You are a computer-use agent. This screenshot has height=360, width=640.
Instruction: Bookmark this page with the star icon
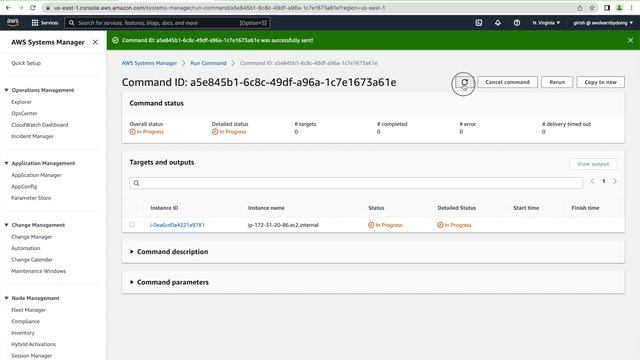click(592, 8)
